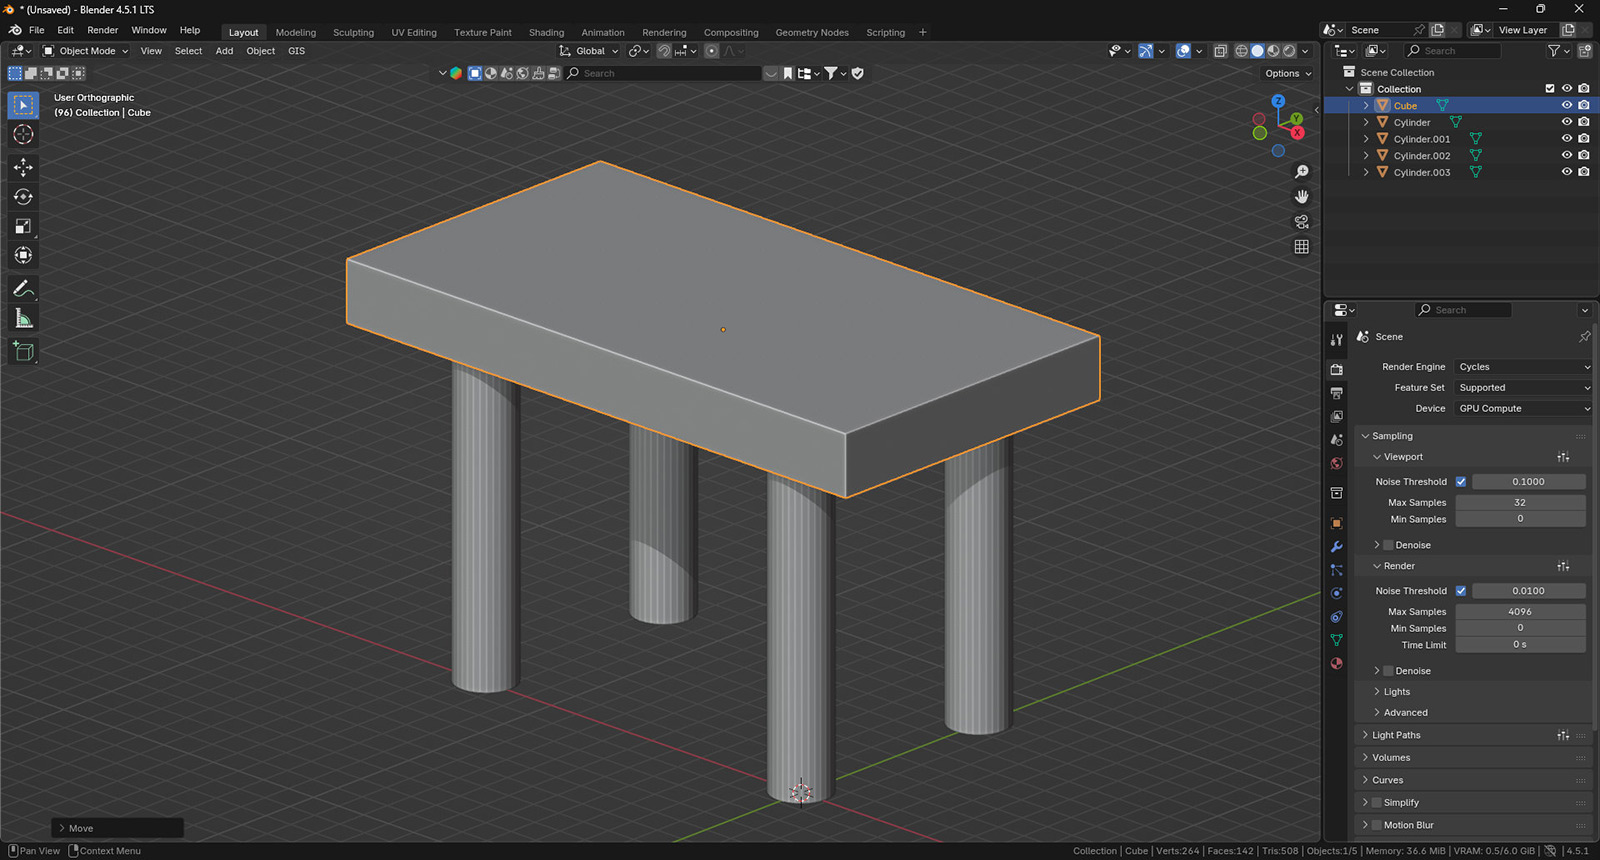The image size is (1600, 860).
Task: Switch to the Shading workspace tab
Action: pos(546,32)
